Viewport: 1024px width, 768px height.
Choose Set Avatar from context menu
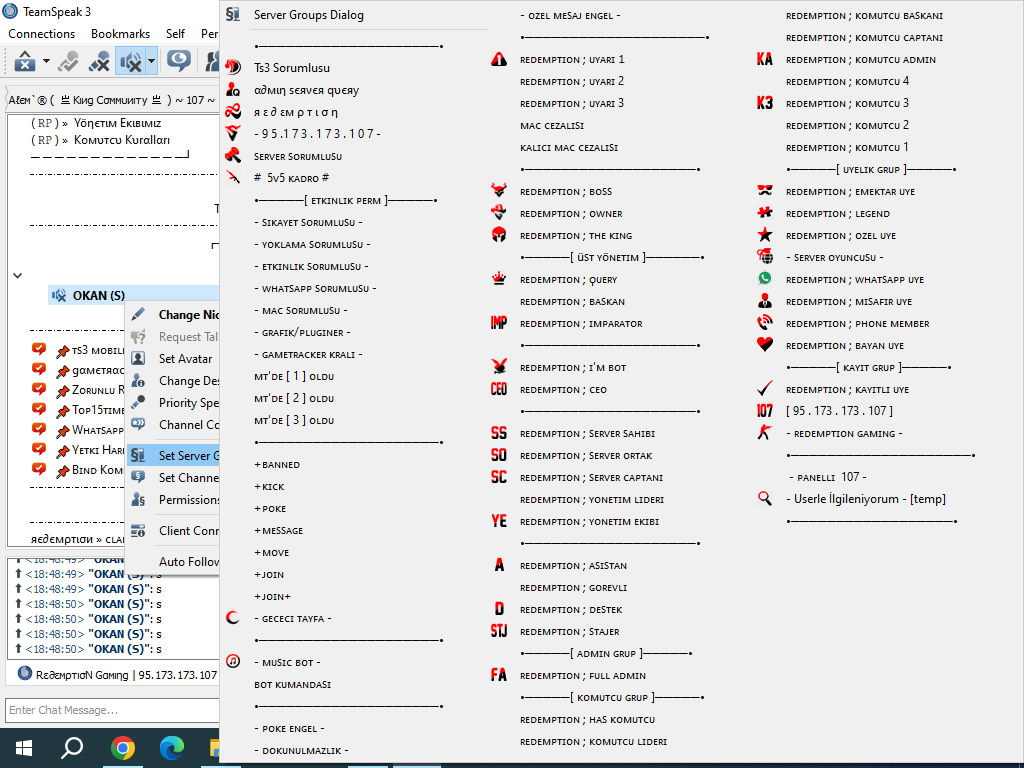(173, 359)
